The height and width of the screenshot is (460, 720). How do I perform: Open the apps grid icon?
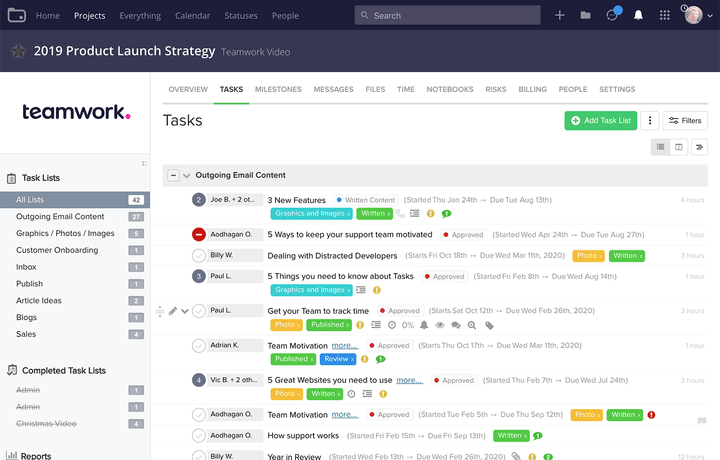tap(664, 15)
